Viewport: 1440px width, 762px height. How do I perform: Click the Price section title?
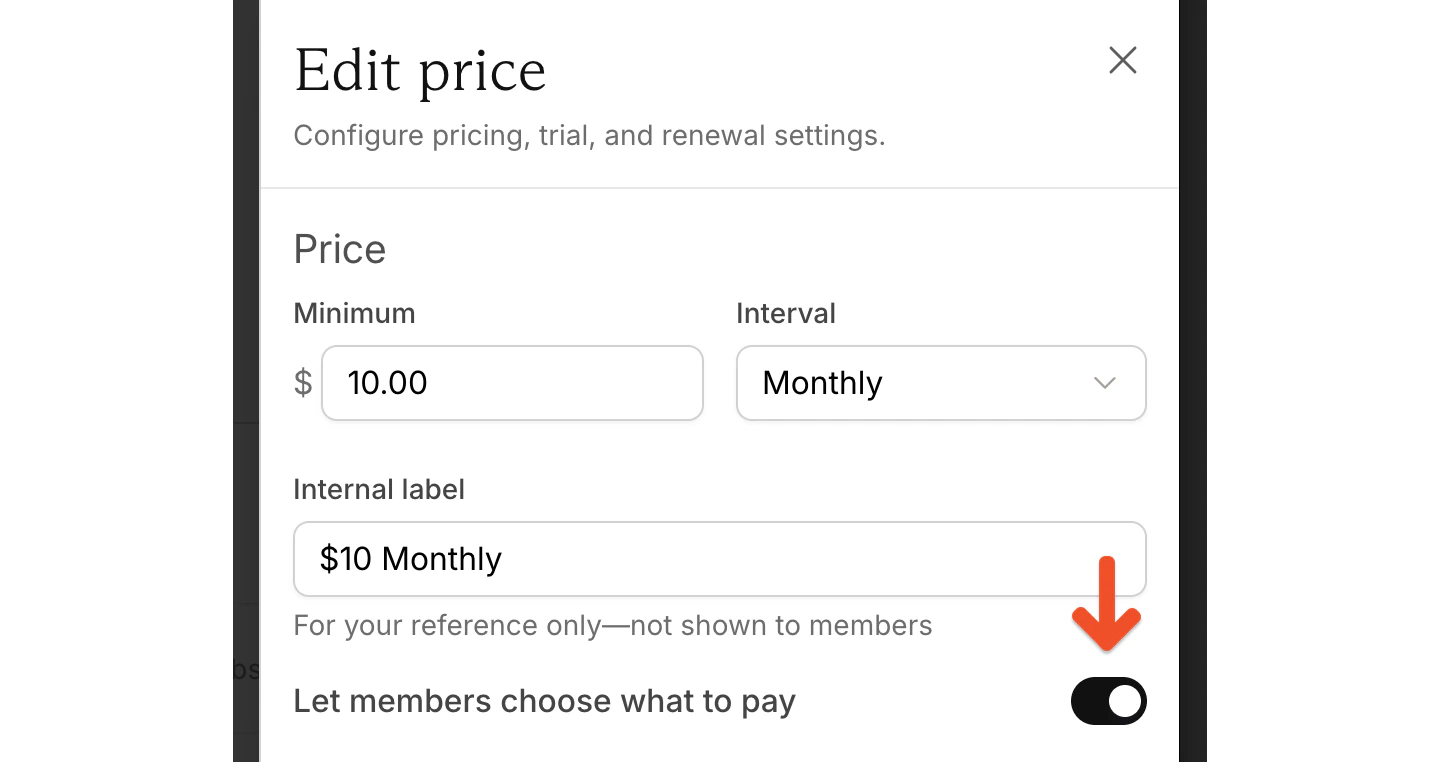click(x=339, y=249)
